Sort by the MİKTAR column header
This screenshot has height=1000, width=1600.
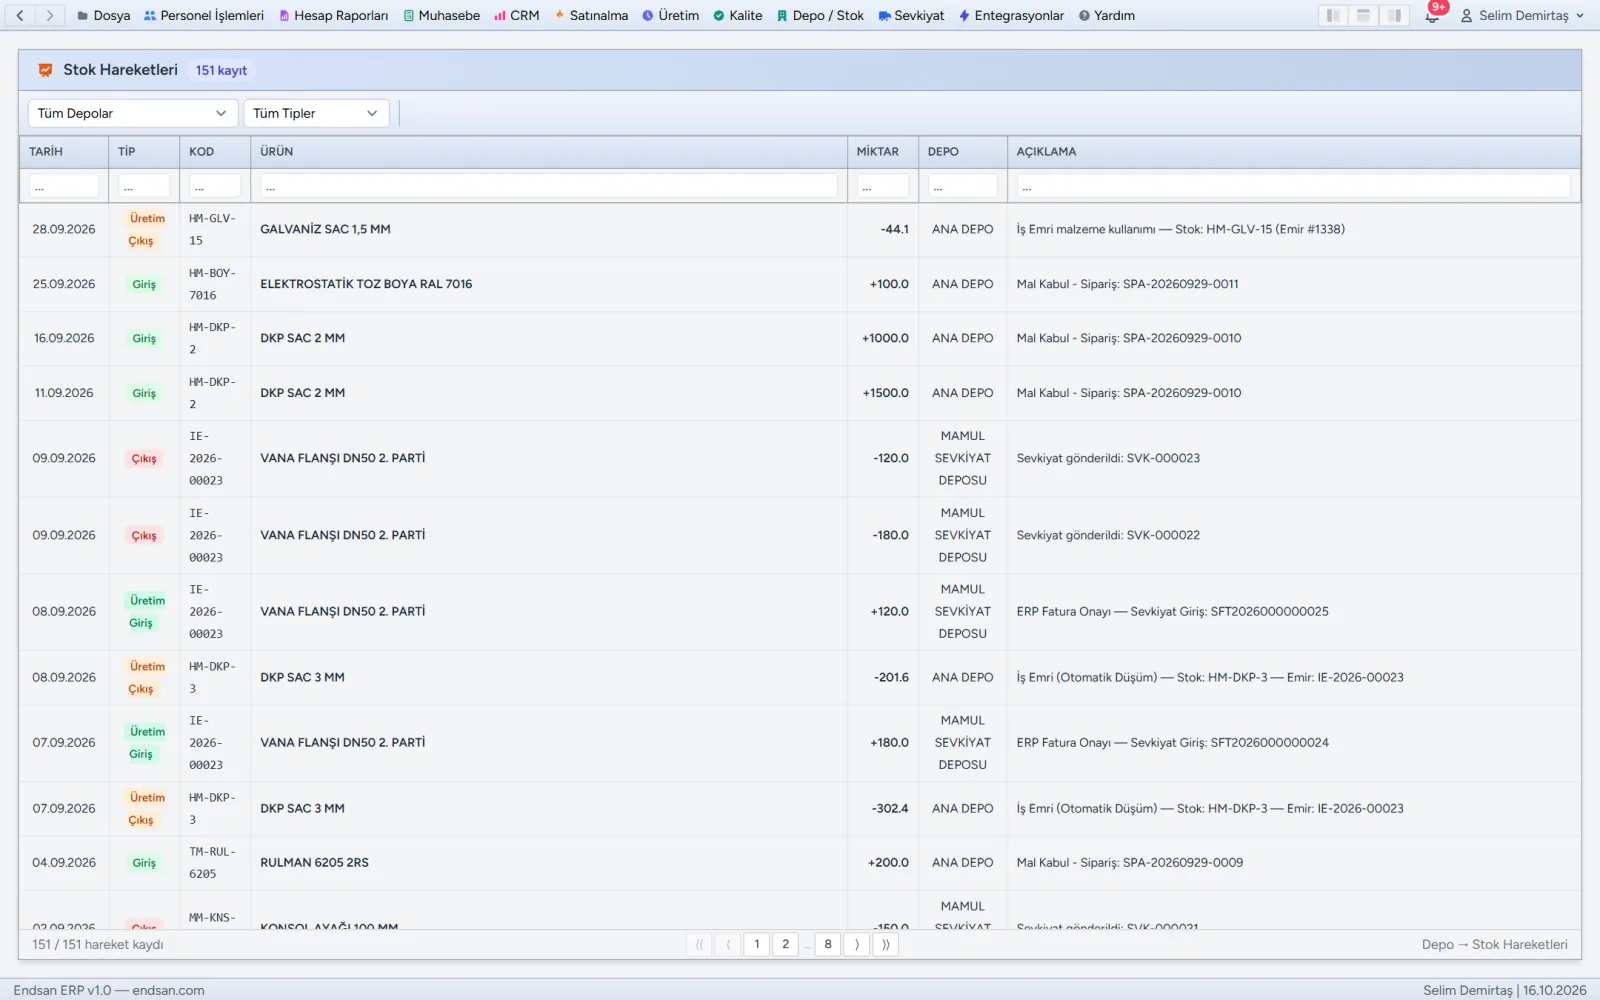coord(883,152)
